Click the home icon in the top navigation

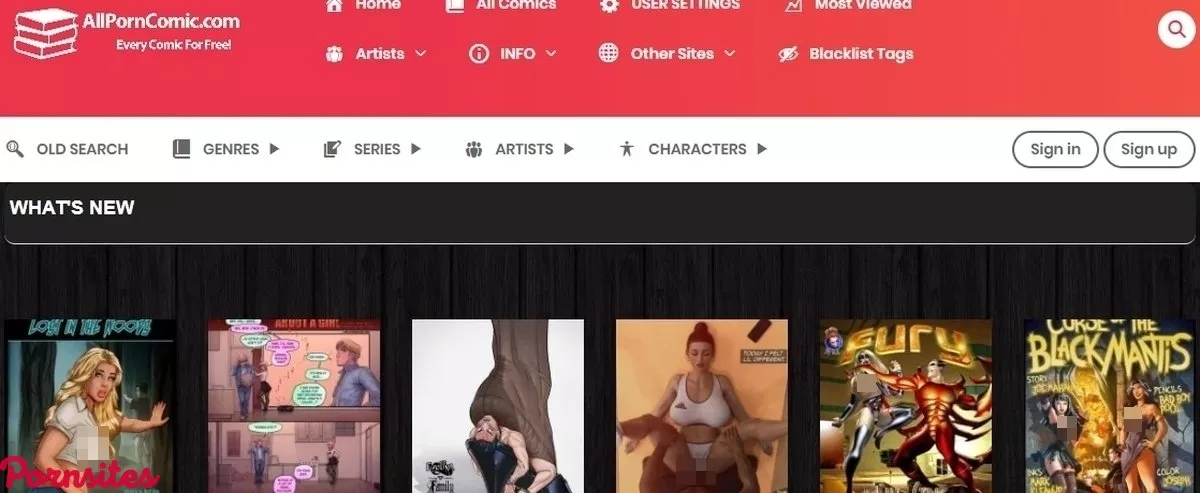coord(335,6)
